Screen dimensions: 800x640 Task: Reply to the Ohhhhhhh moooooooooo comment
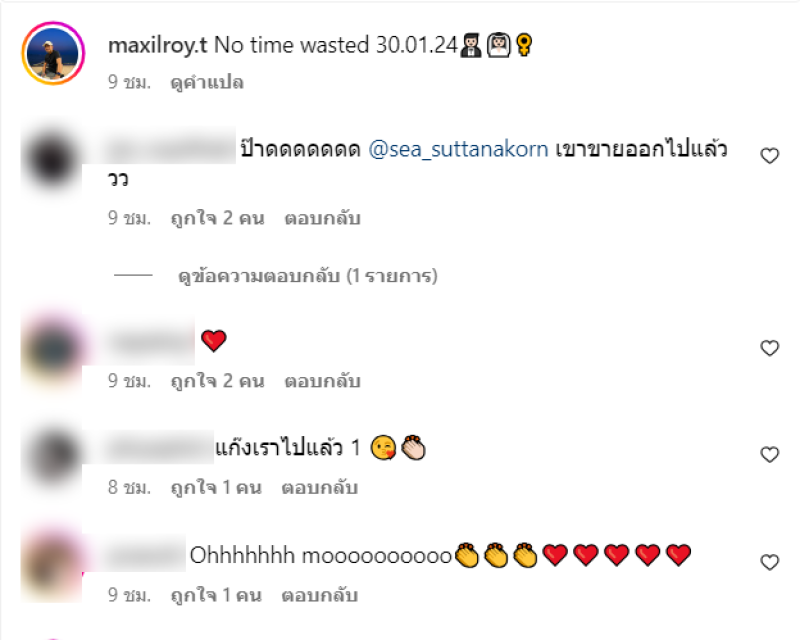[x=319, y=595]
